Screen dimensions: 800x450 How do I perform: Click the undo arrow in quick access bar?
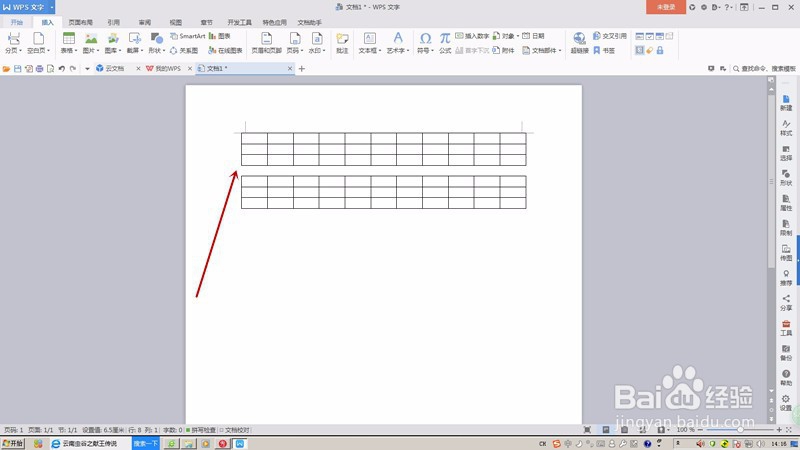pyautogui.click(x=62, y=68)
